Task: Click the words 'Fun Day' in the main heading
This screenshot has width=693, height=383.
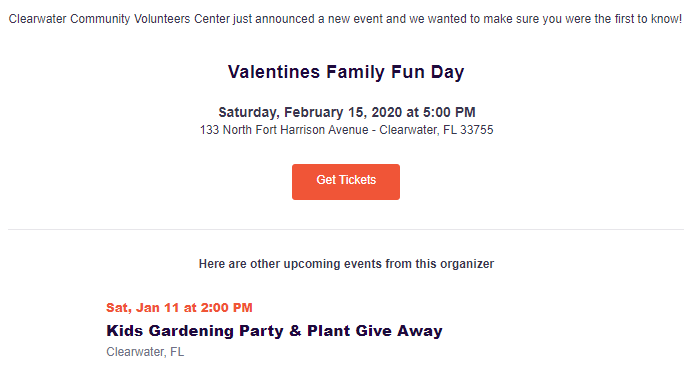Action: 427,72
